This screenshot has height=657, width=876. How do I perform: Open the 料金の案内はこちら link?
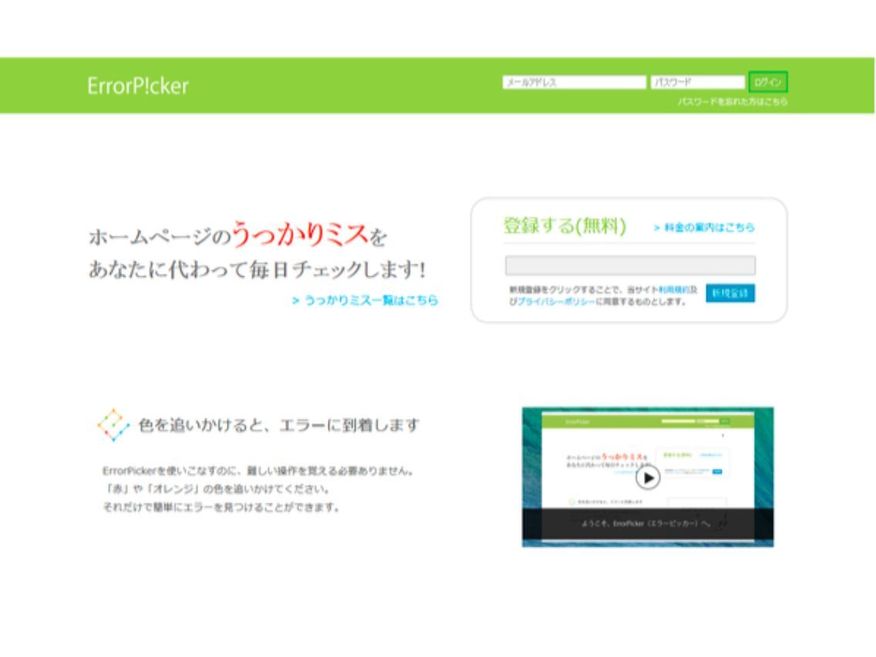click(704, 227)
